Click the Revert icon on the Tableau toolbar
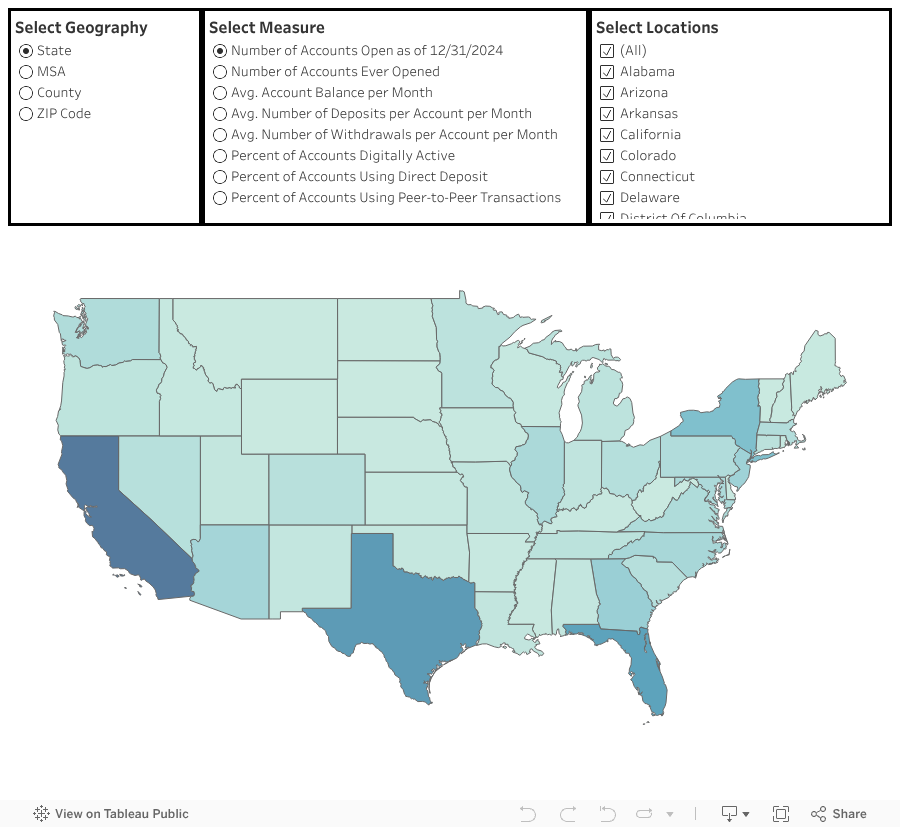 click(x=607, y=813)
